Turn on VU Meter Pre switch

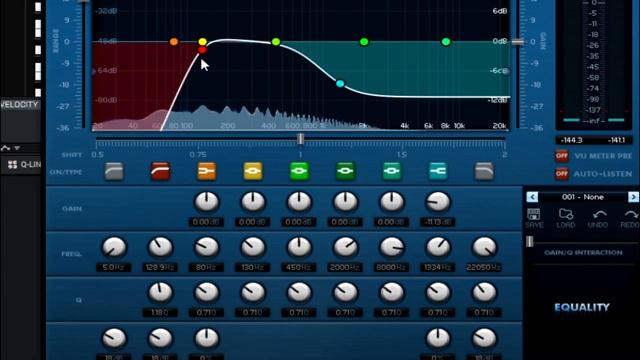(x=562, y=156)
